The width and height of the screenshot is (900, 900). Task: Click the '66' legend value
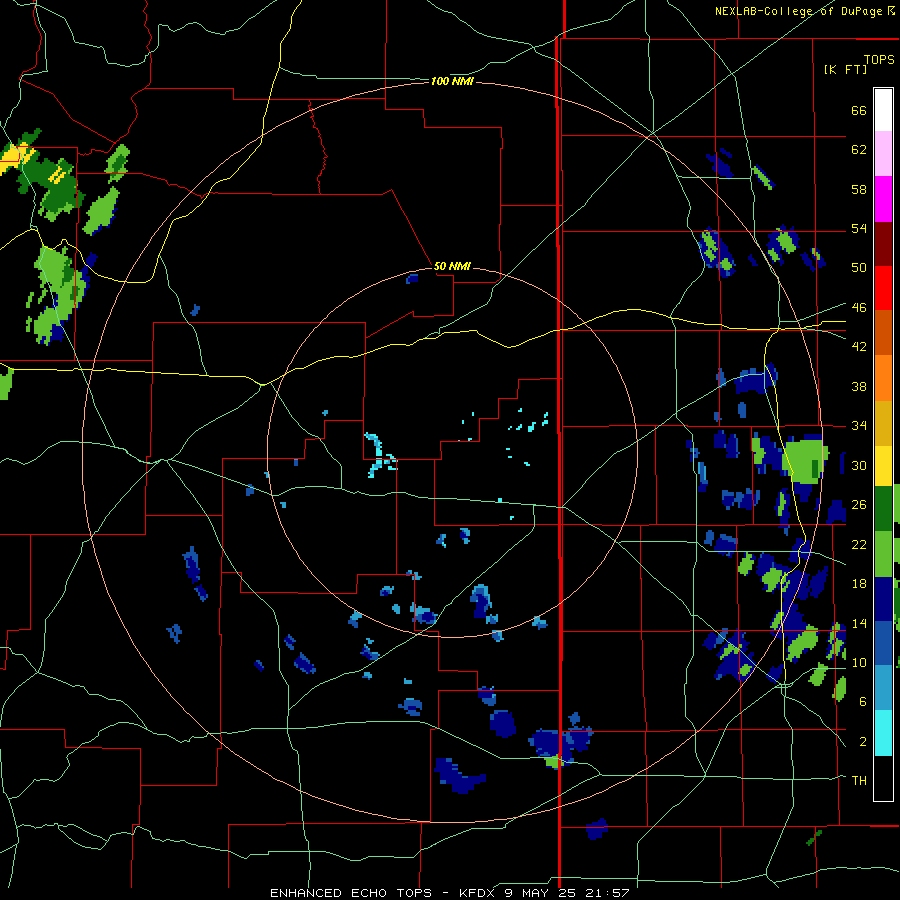859,110
